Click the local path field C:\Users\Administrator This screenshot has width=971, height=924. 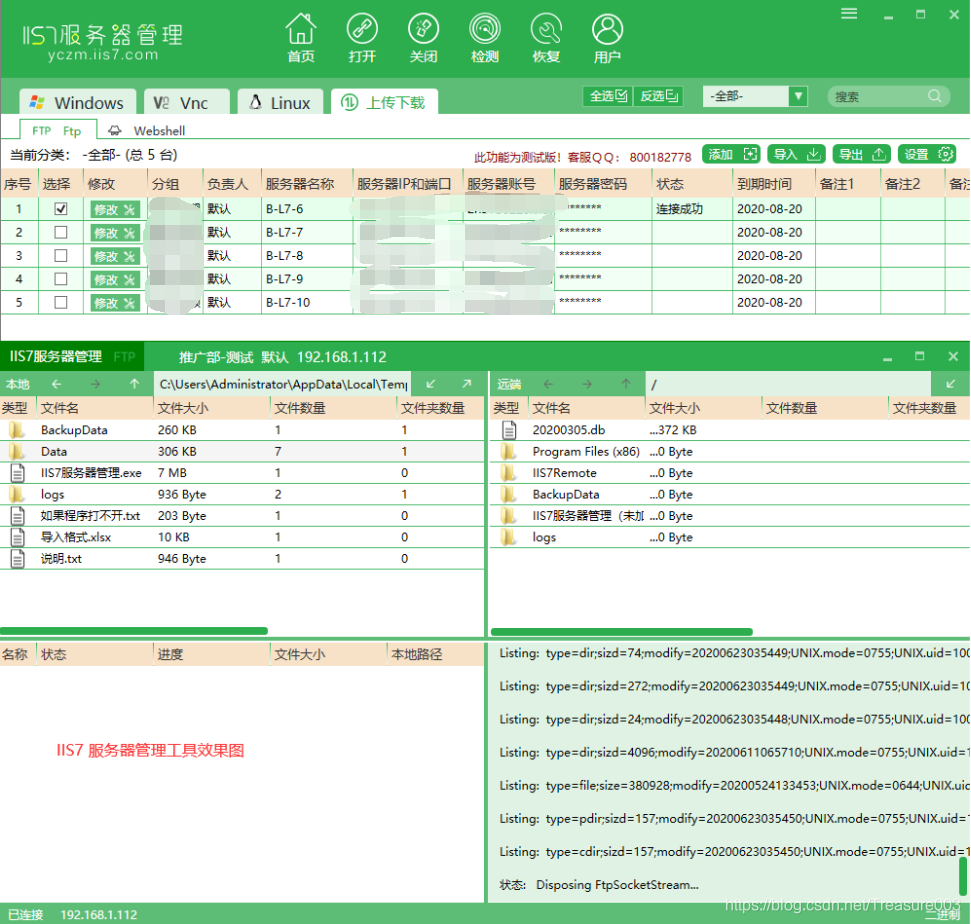pyautogui.click(x=283, y=384)
